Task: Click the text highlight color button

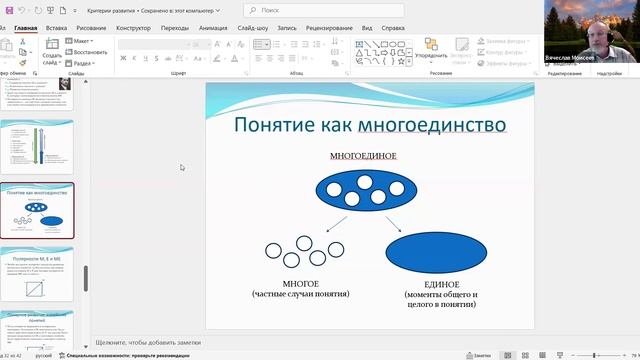Action: tap(217, 59)
